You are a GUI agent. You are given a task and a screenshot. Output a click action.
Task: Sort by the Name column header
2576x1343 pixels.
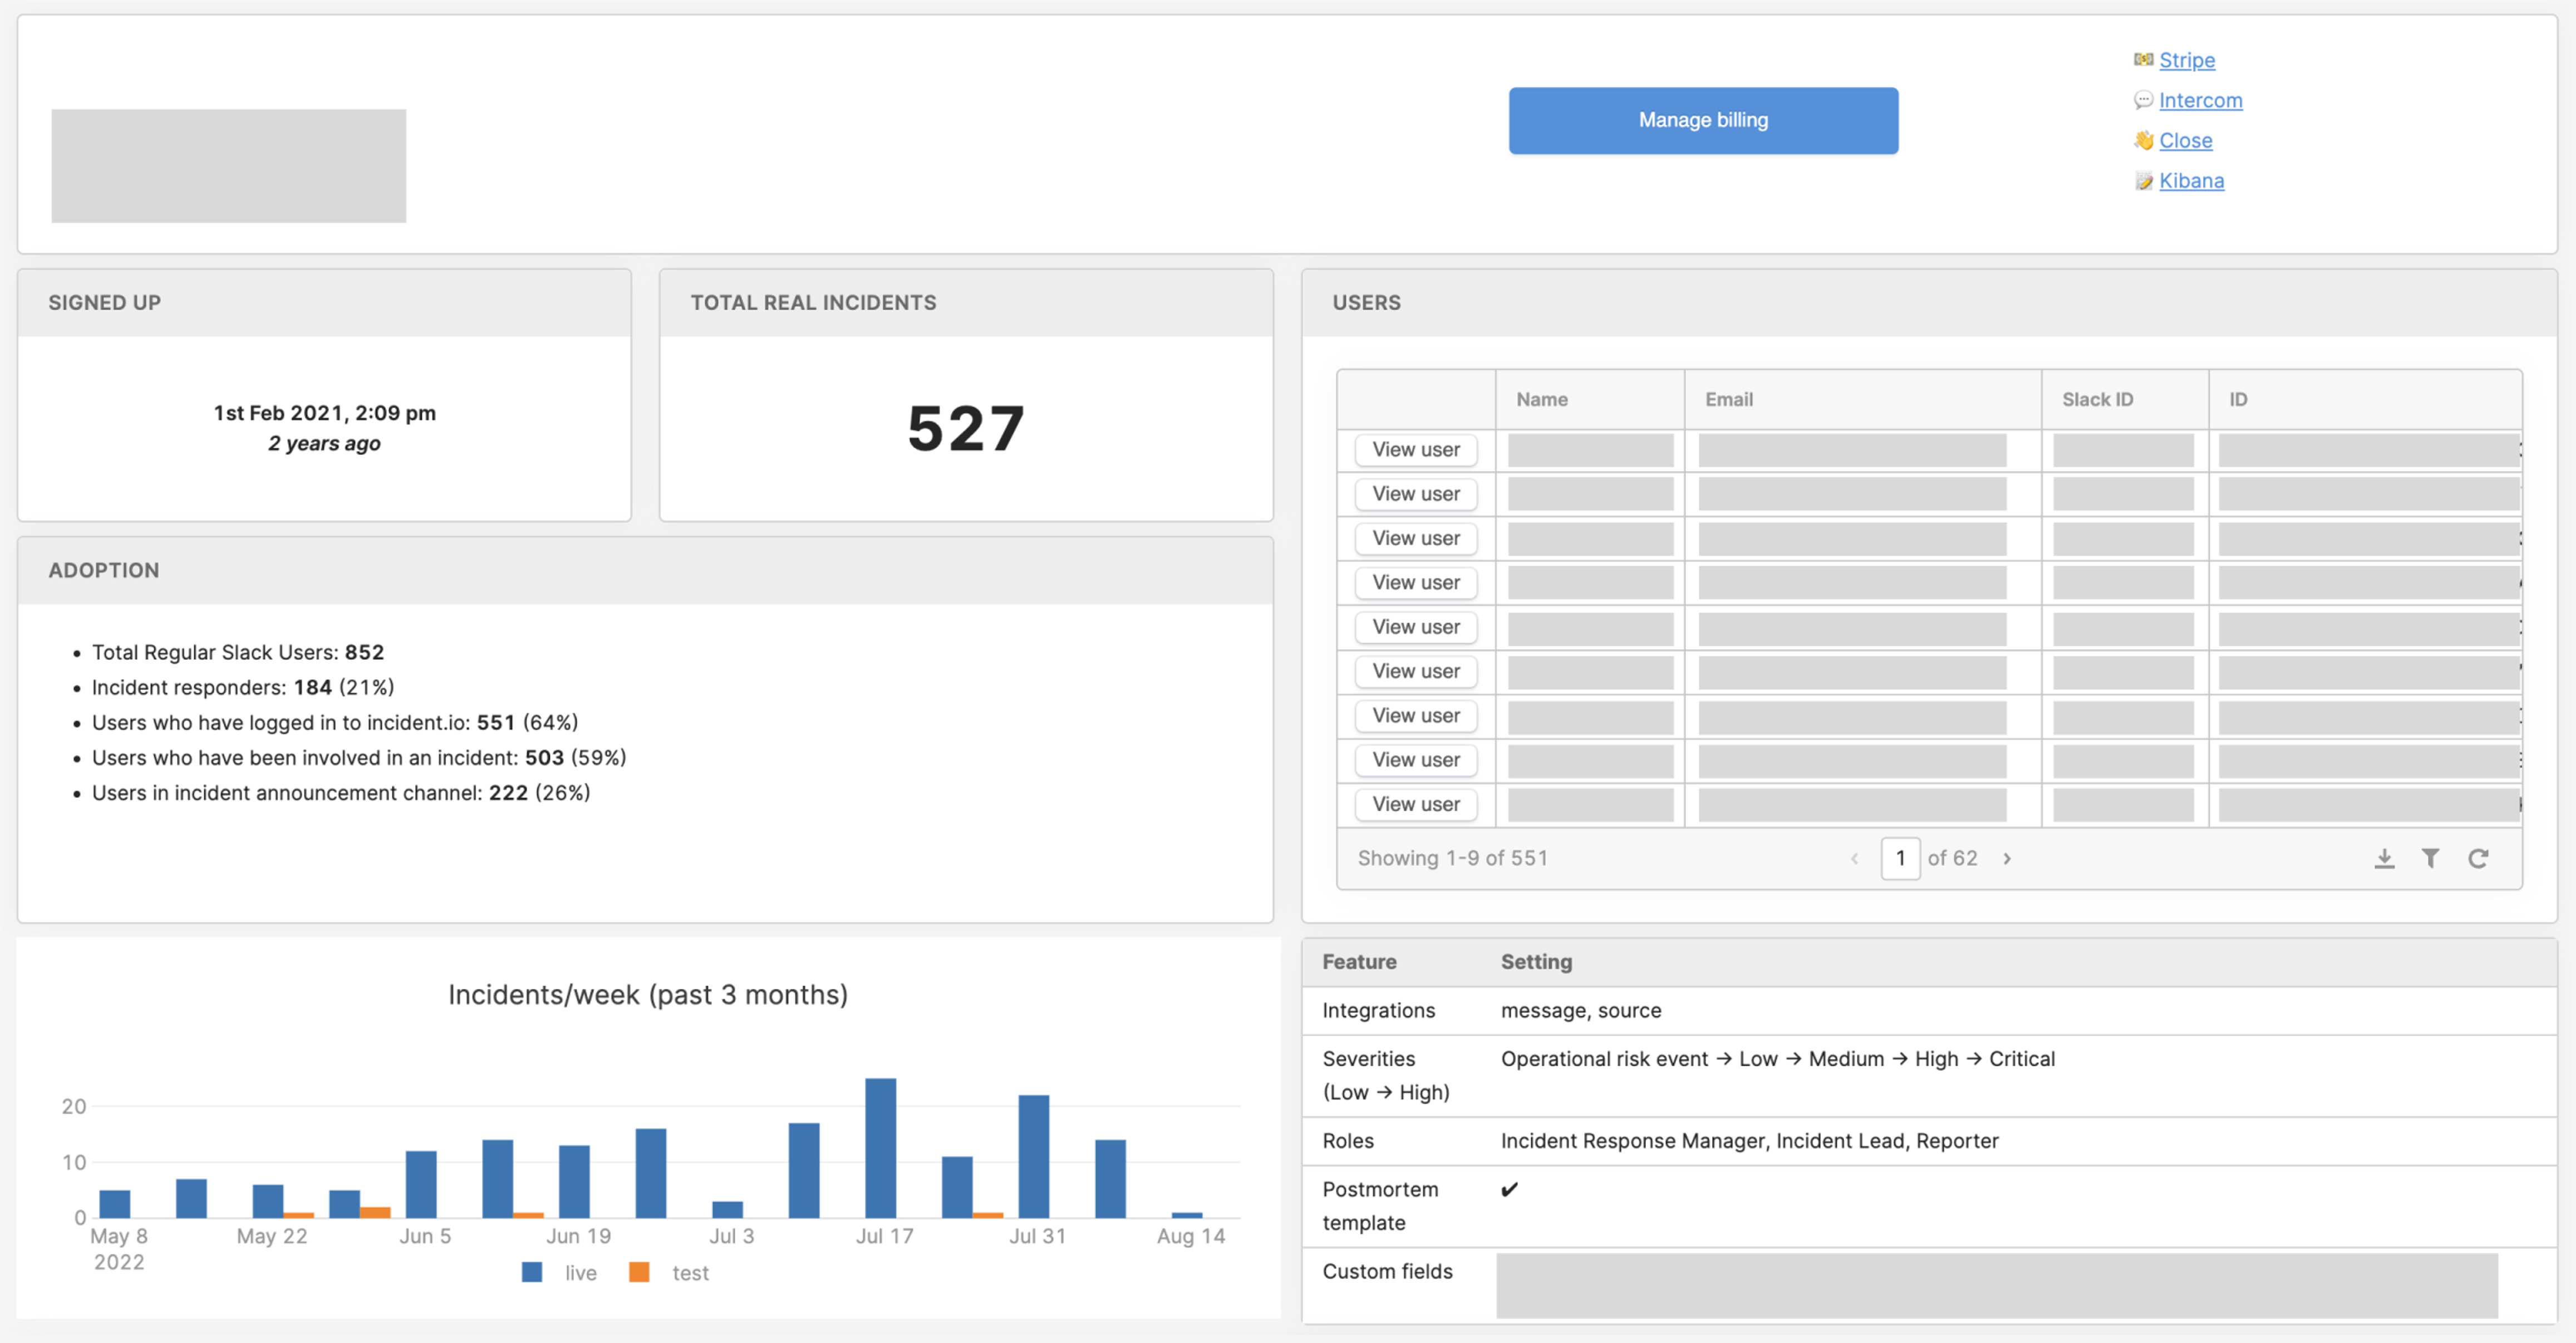[x=1541, y=399]
